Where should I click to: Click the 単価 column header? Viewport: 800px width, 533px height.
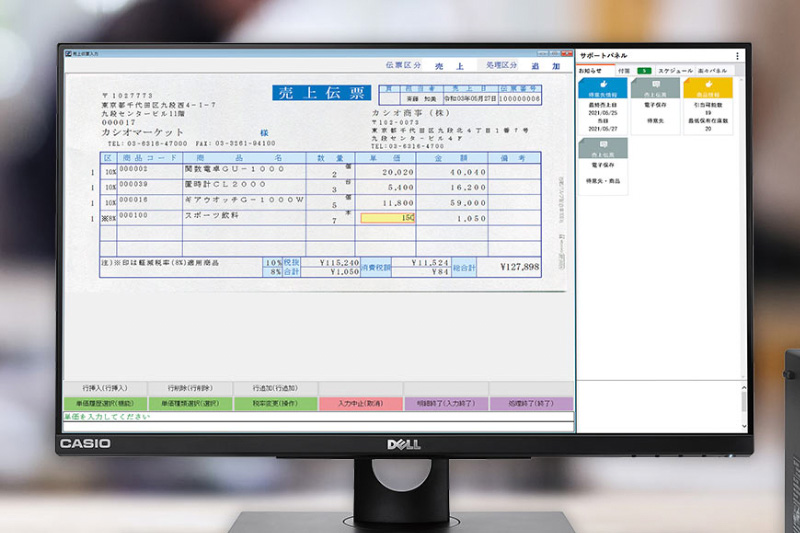[x=385, y=158]
